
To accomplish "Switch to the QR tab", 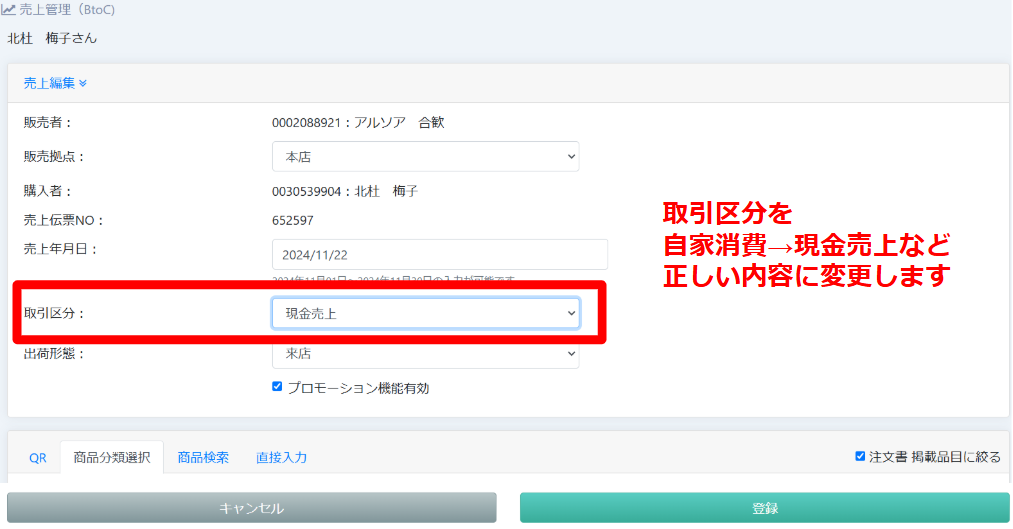I will click(x=37, y=457).
